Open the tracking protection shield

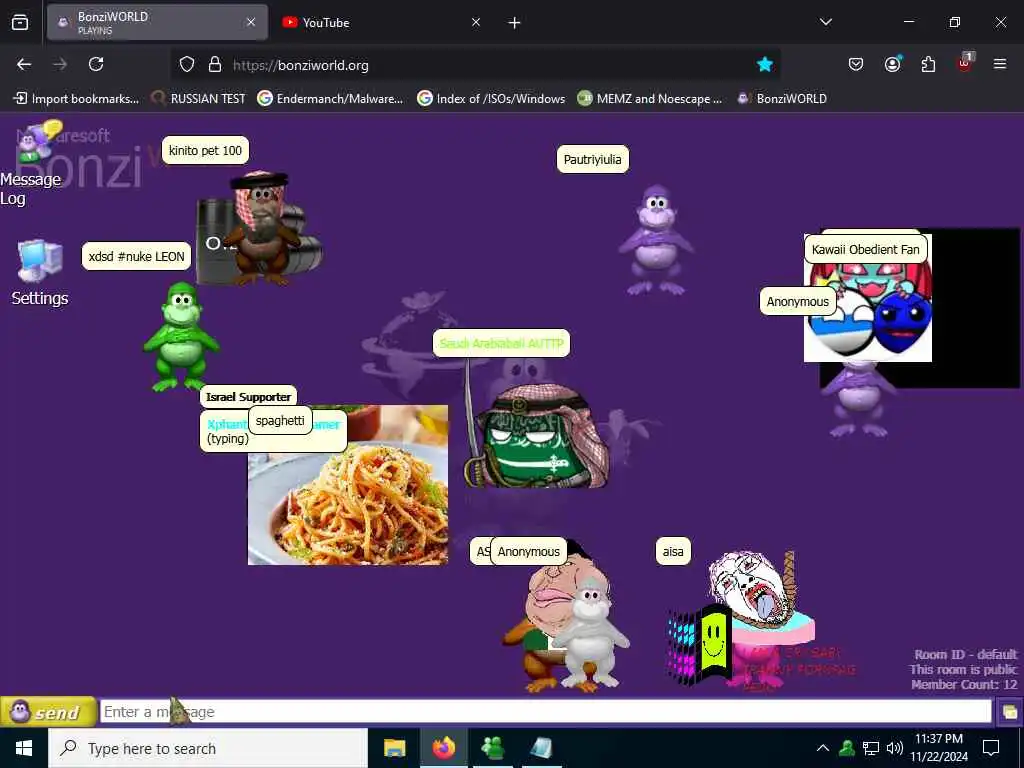[187, 65]
